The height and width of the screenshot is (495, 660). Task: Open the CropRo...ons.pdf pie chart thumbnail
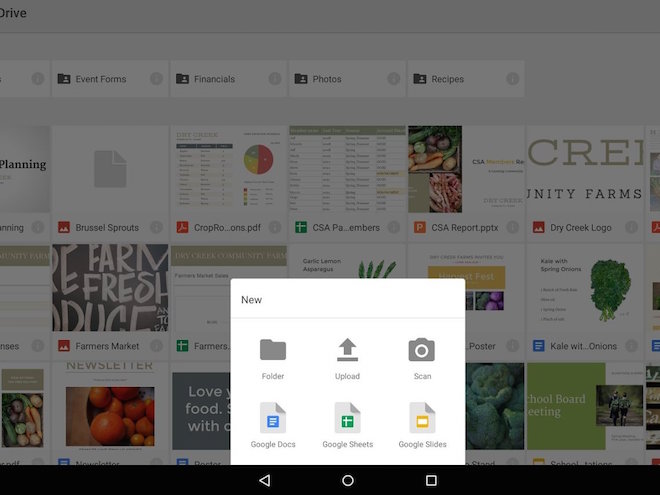click(x=229, y=169)
